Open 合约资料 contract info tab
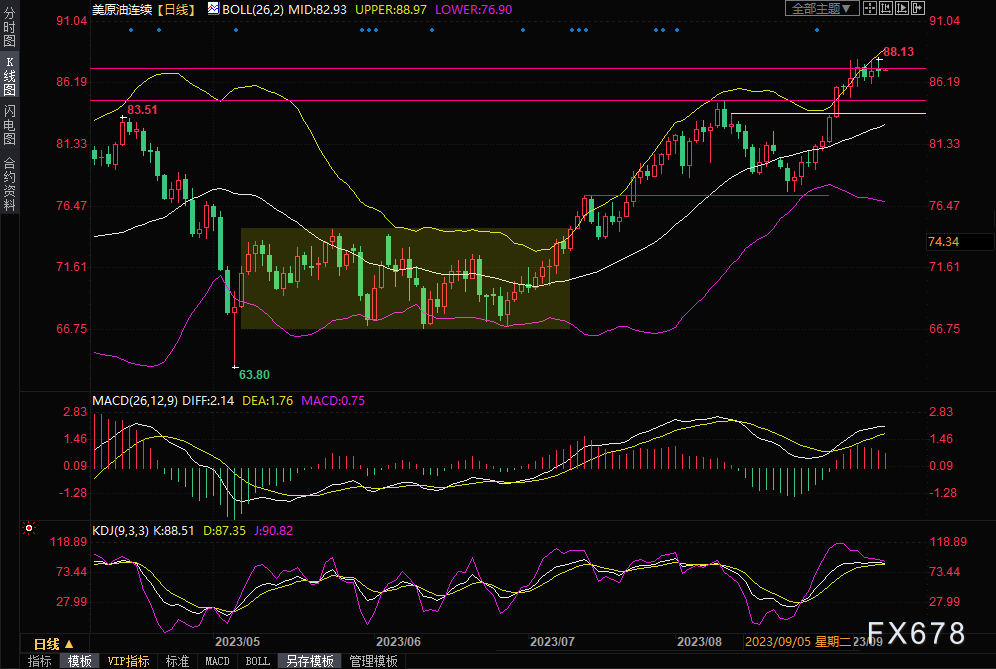The width and height of the screenshot is (996, 669). (9, 183)
